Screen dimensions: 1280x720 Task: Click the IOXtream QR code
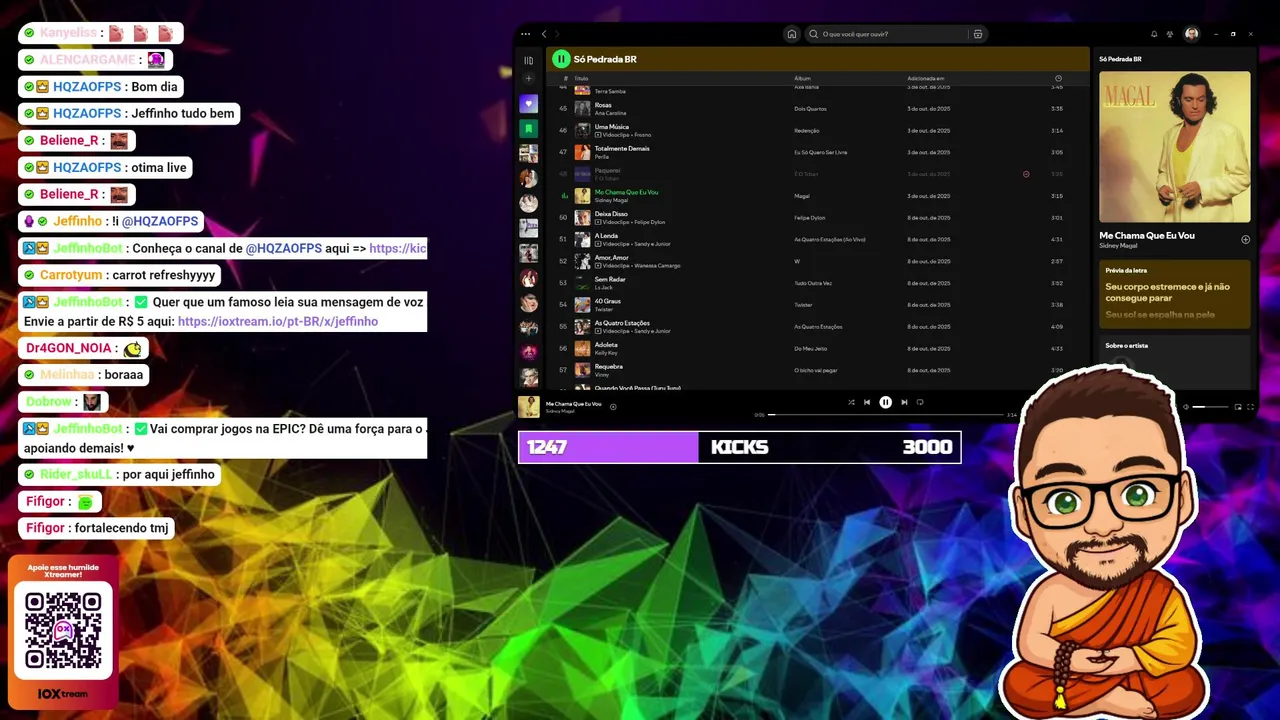pyautogui.click(x=63, y=630)
